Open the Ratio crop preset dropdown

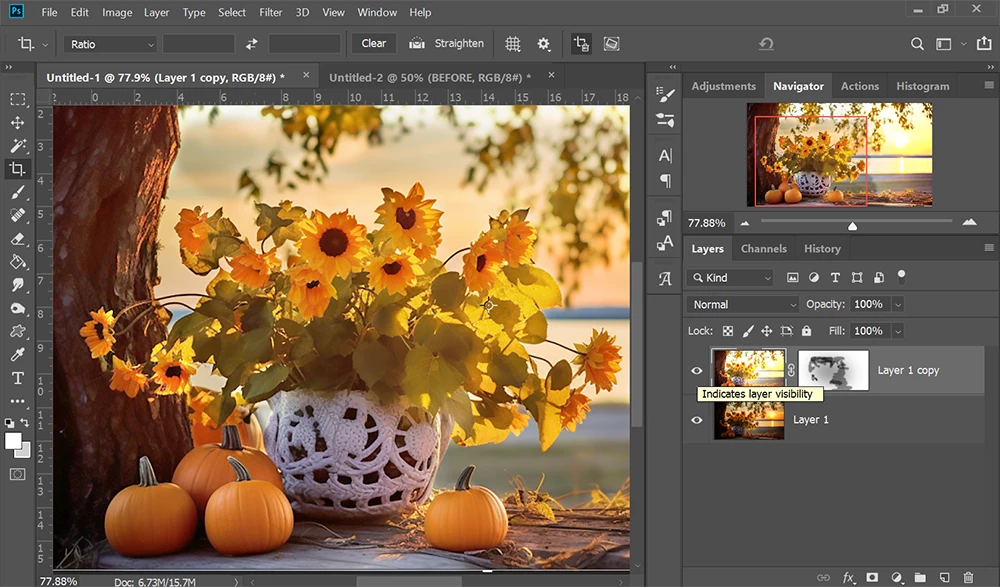tap(110, 44)
